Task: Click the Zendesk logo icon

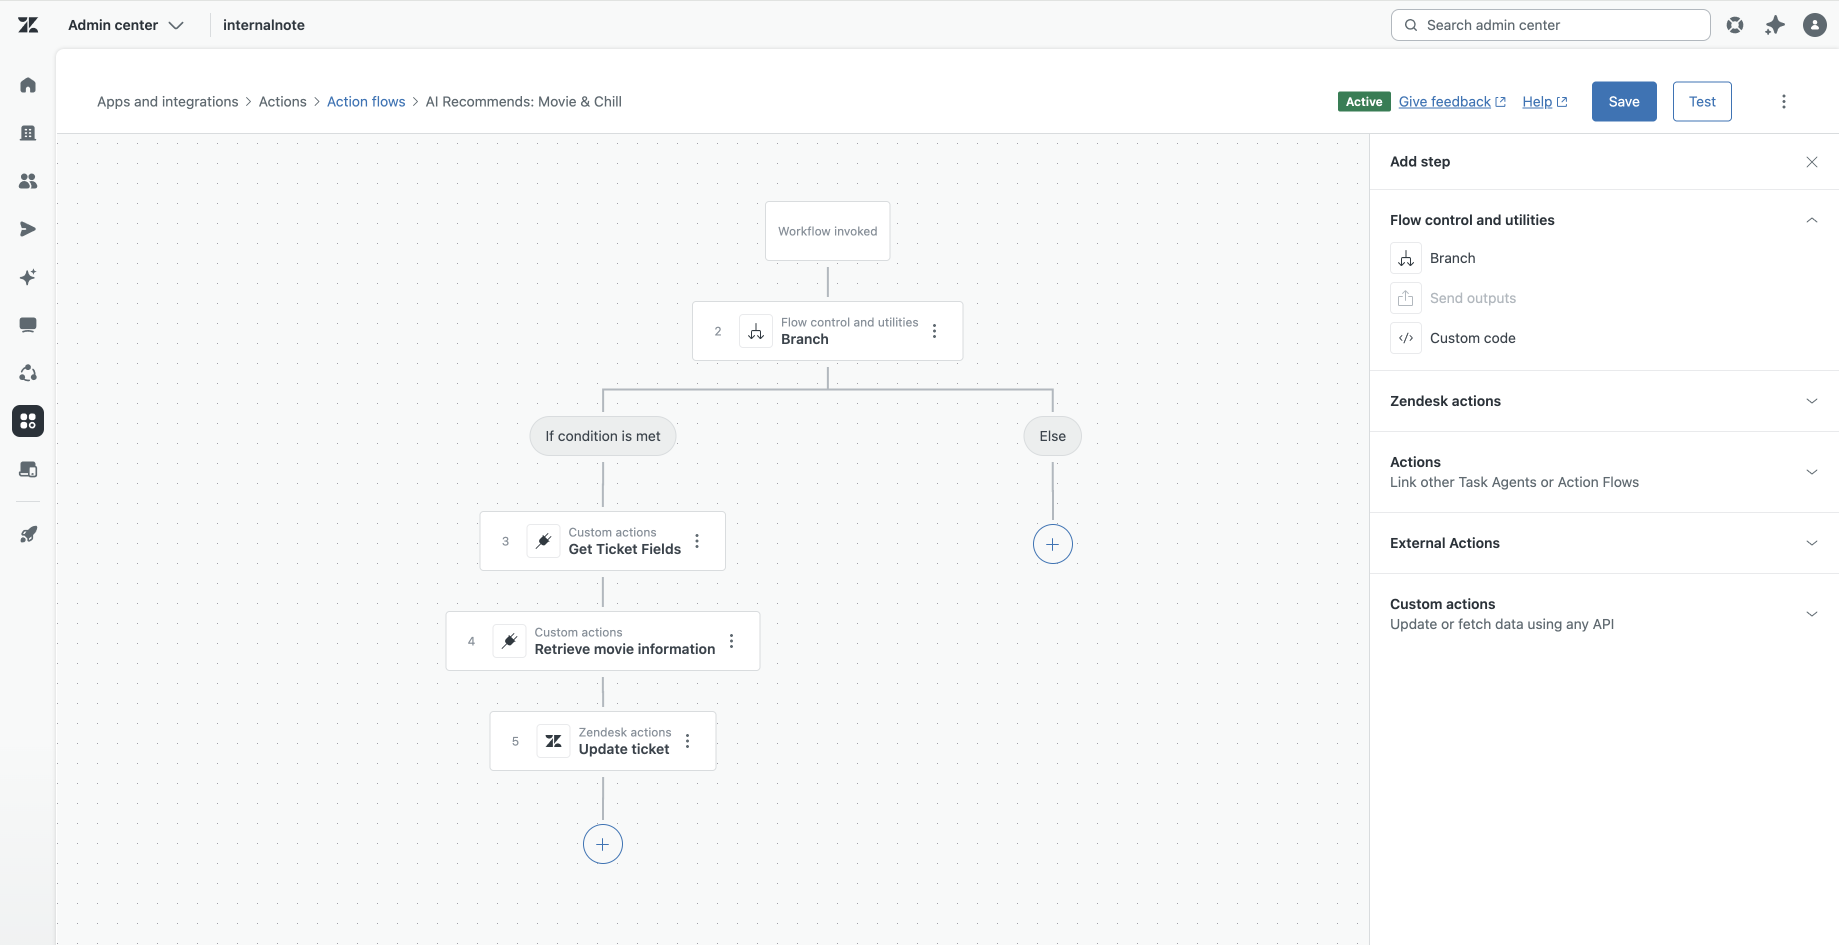Action: tap(28, 25)
